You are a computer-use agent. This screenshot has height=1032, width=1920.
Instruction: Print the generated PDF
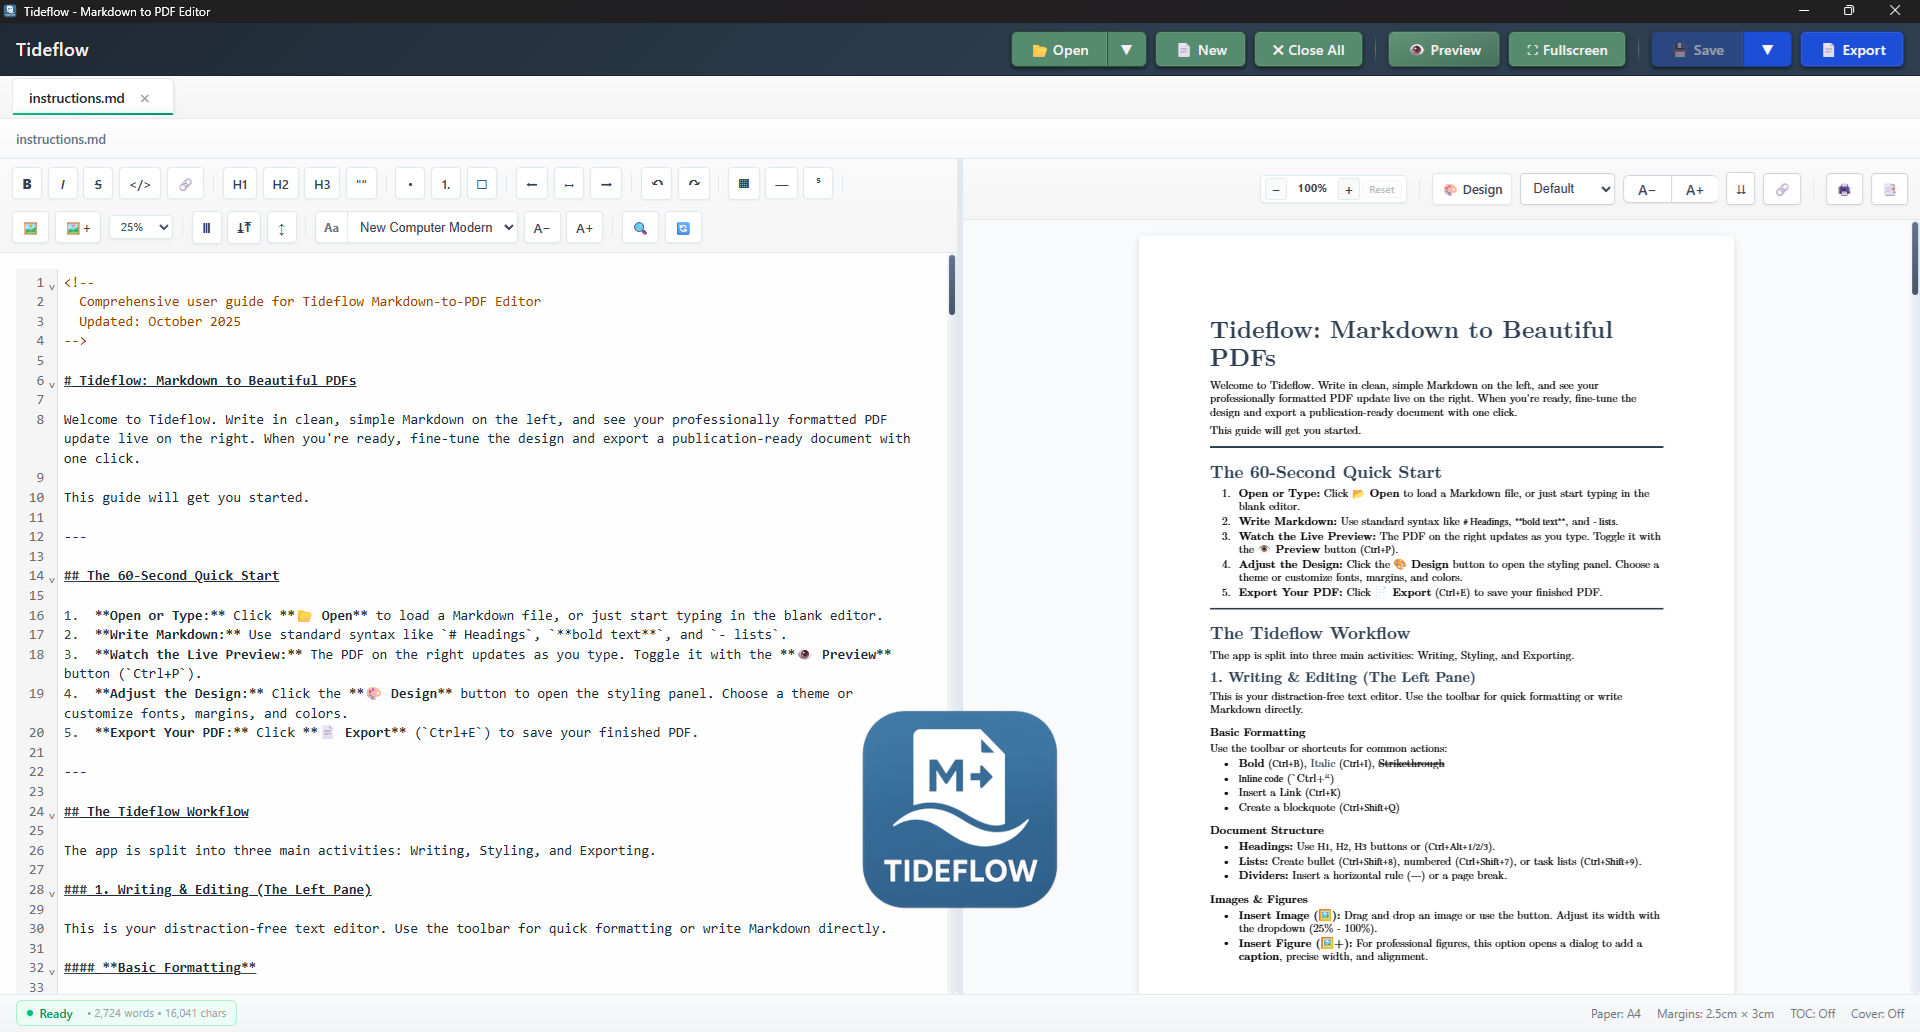1843,189
